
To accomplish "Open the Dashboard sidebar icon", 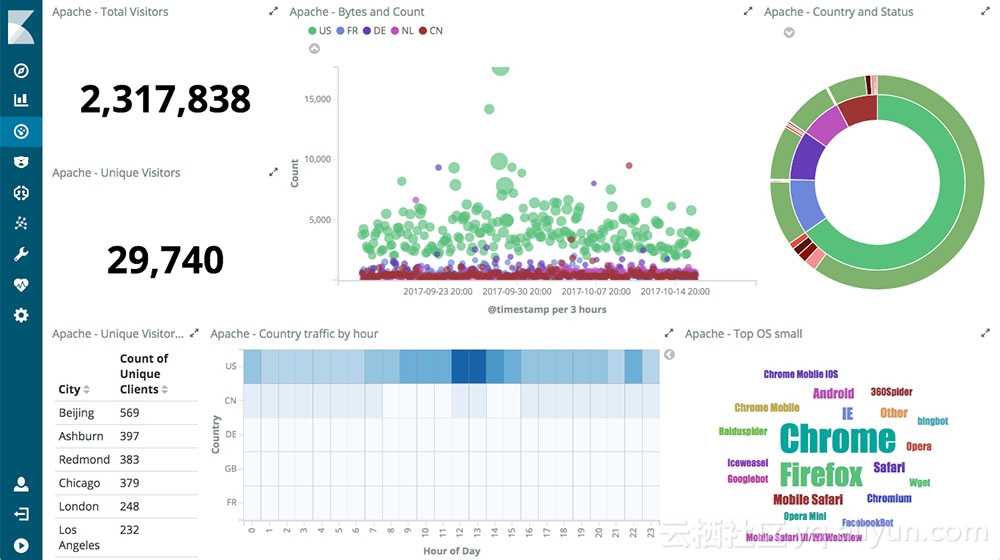I will click(21, 131).
